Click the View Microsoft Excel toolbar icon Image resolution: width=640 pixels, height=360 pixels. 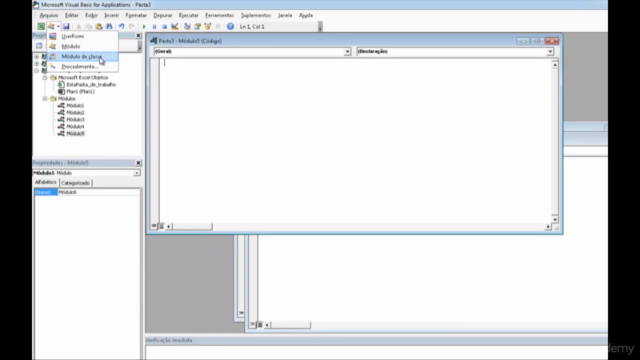pos(41,27)
